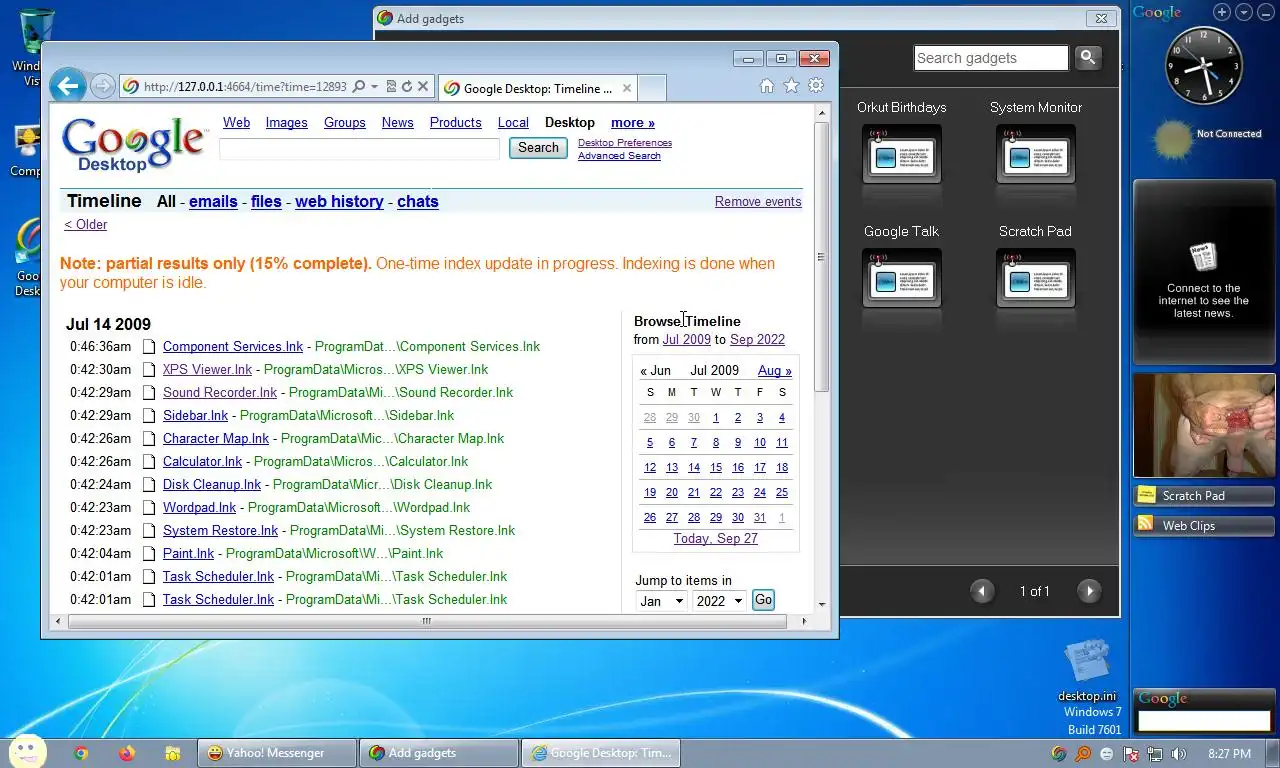Screen dimensions: 1280x768
Task: Open Favorites star icon
Action: pyautogui.click(x=791, y=86)
